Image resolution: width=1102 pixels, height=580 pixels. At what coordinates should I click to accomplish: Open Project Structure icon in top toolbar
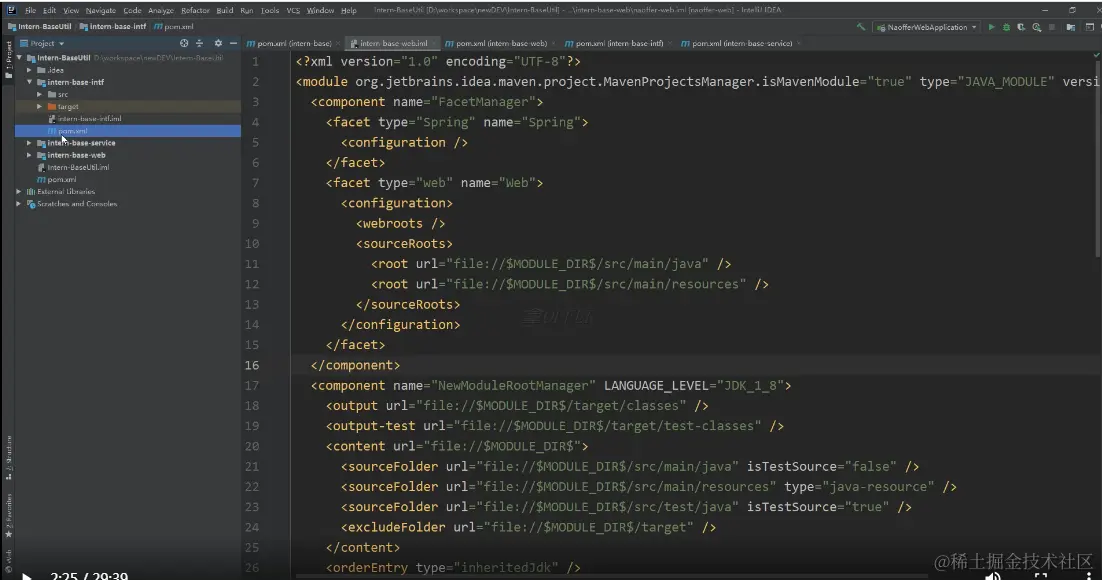(x=1070, y=27)
